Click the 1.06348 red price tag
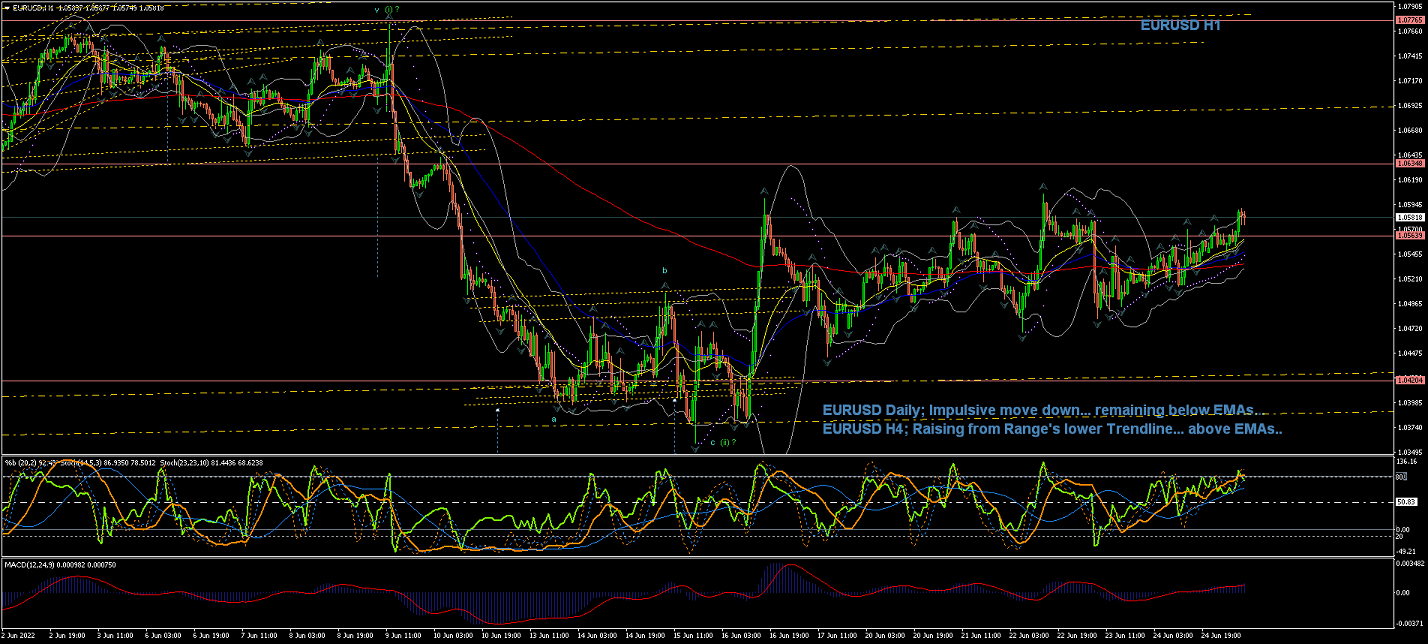 pos(1411,163)
